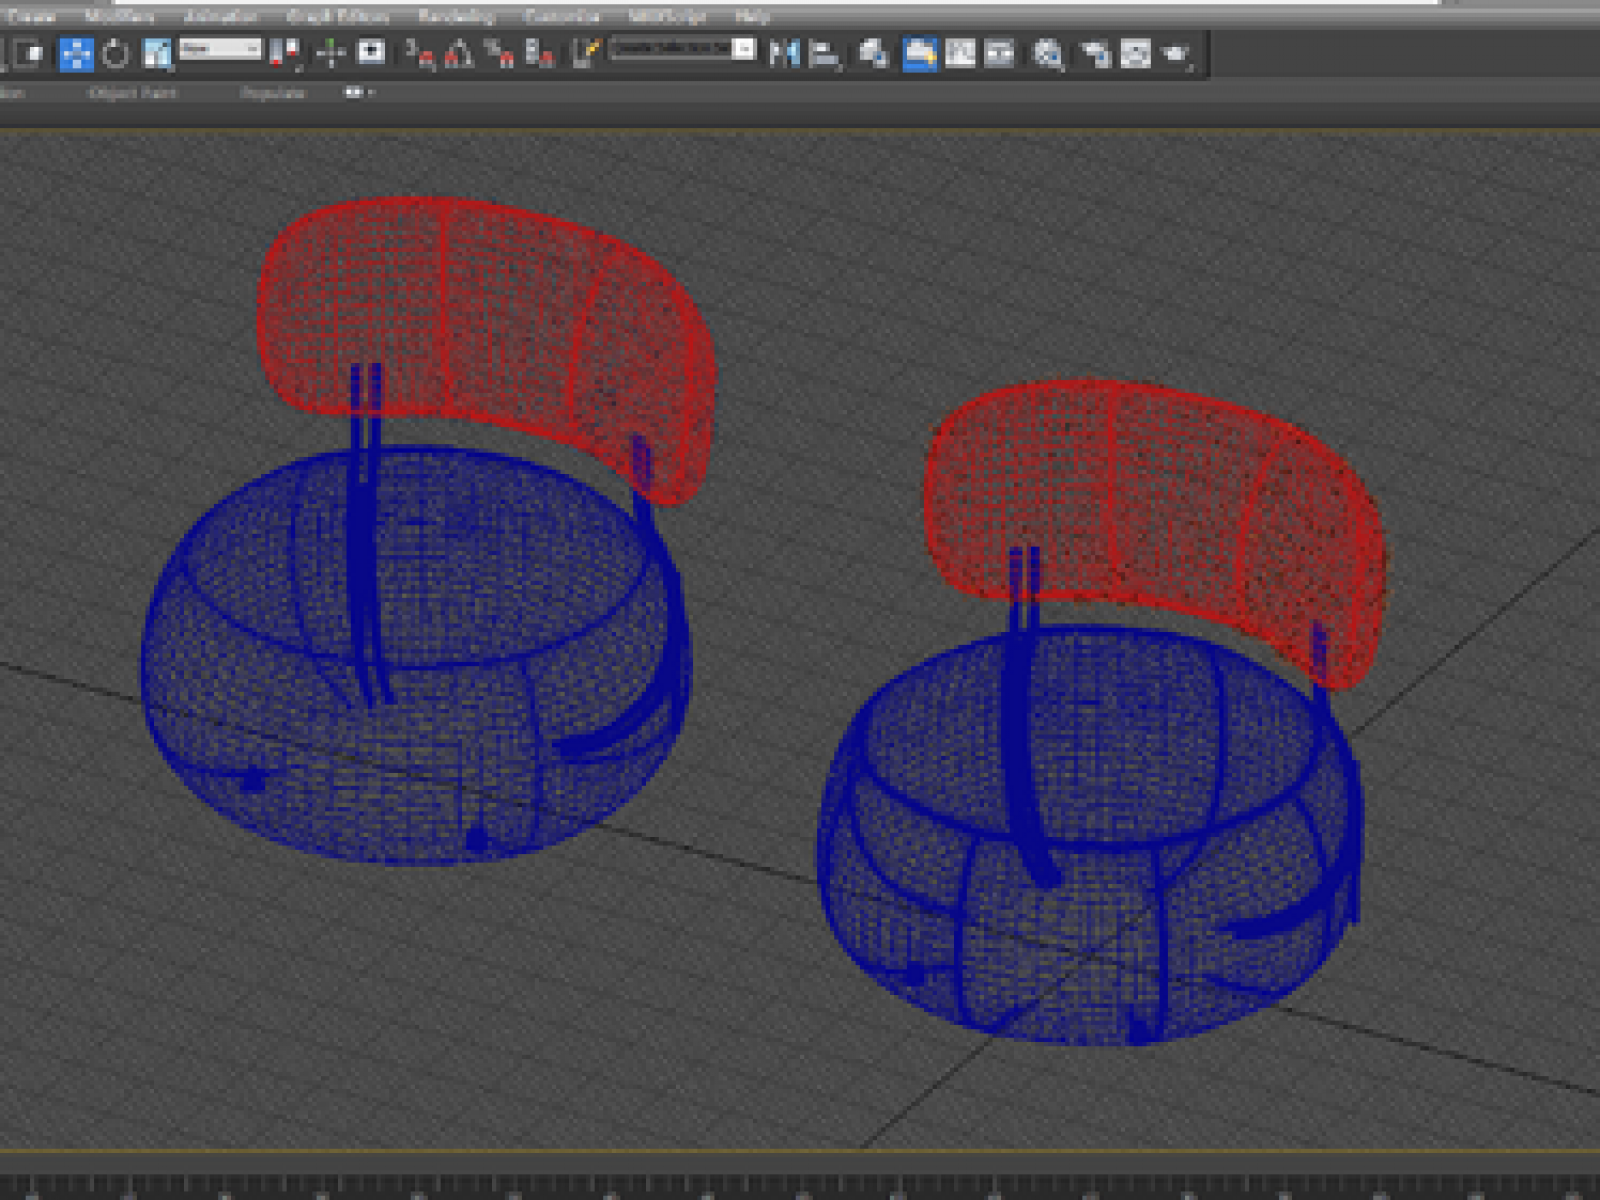
Task: Activate the Select and Rotate tool
Action: coord(116,54)
